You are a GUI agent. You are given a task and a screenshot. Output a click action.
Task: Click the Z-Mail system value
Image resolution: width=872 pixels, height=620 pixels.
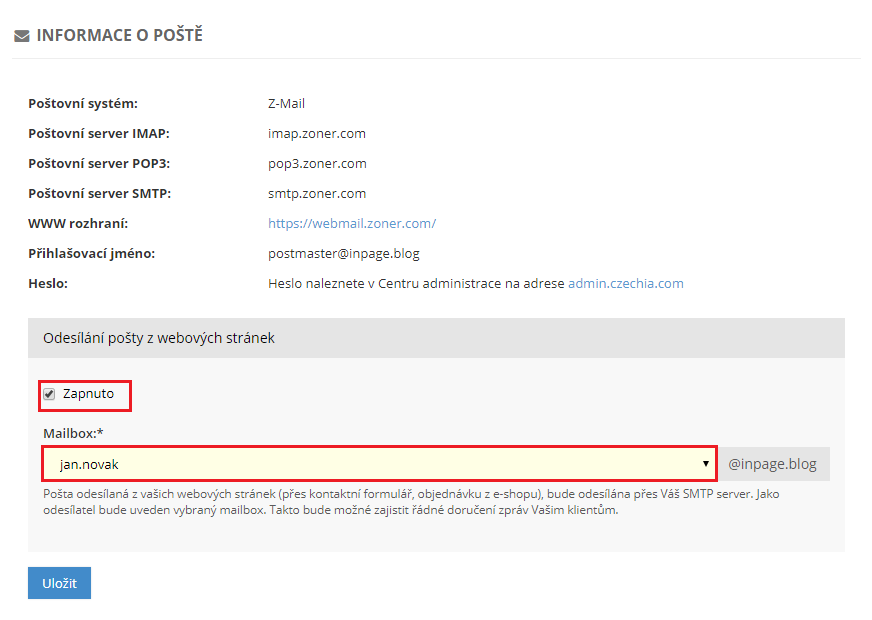pyautogui.click(x=286, y=103)
